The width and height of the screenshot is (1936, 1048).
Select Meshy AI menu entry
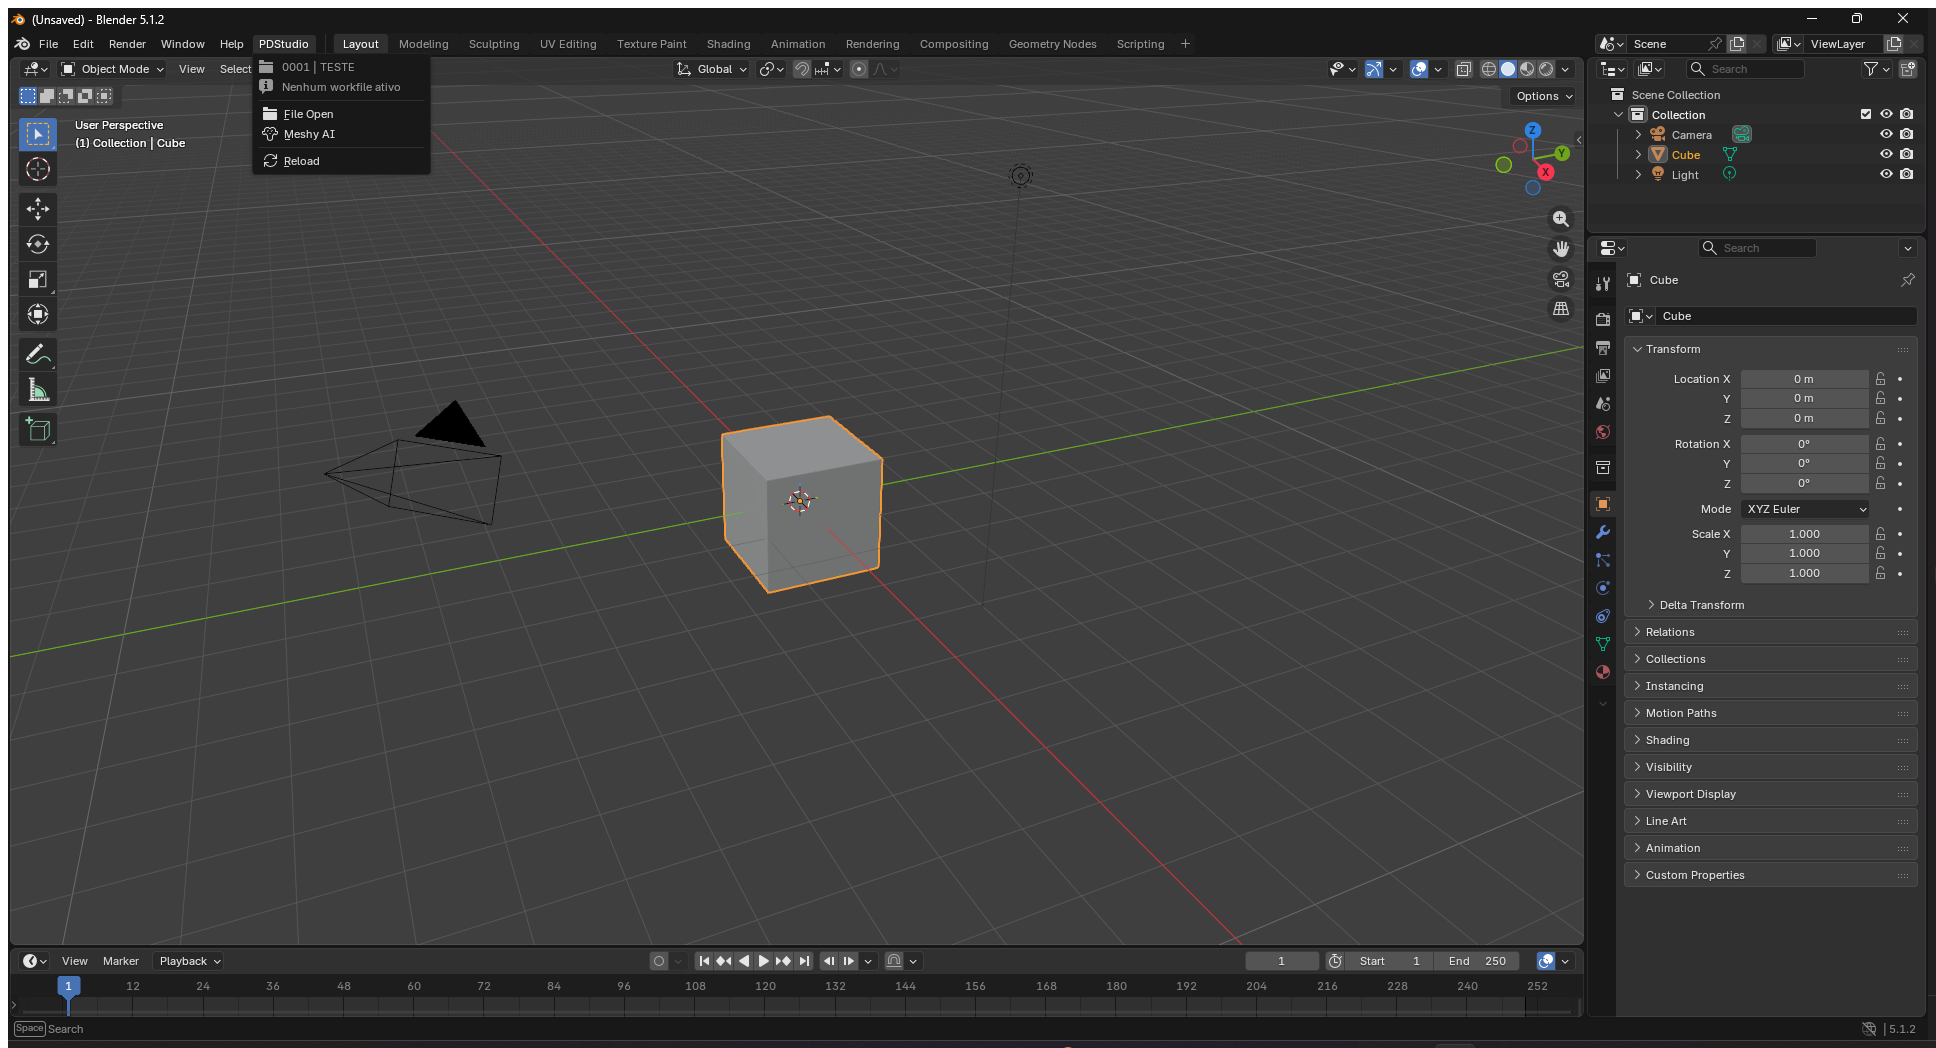click(341, 134)
